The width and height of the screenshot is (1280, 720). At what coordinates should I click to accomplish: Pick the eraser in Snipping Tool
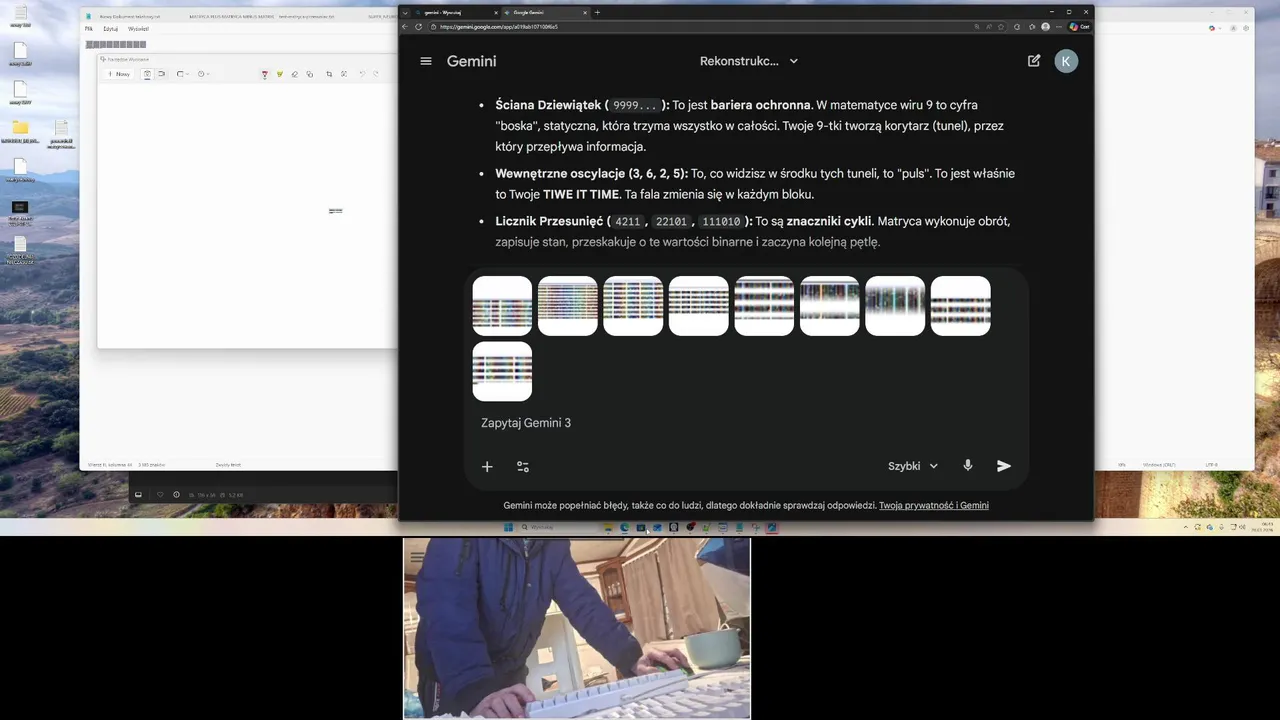point(294,74)
